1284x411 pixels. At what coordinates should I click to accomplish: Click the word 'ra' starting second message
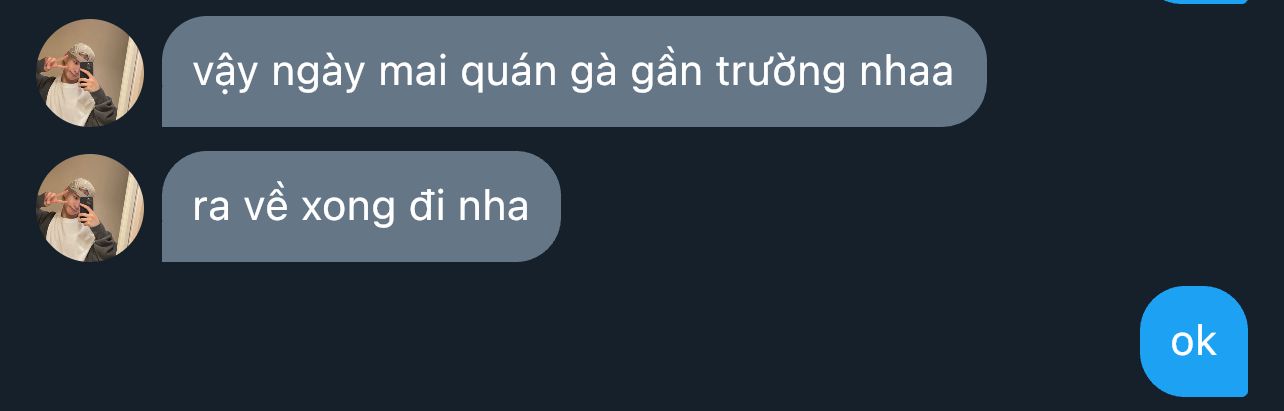click(x=211, y=208)
